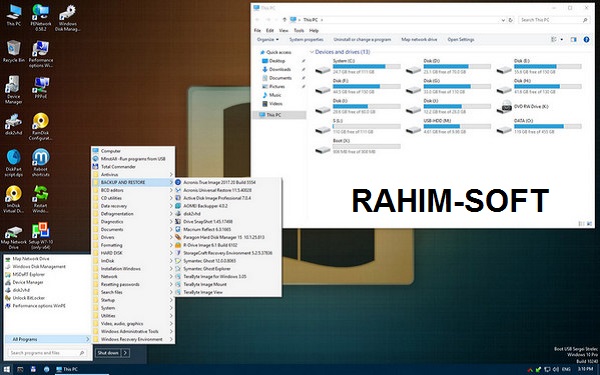Click the Windows Start button on taskbar
Screen dimensions: 600x375
click(x=7, y=369)
